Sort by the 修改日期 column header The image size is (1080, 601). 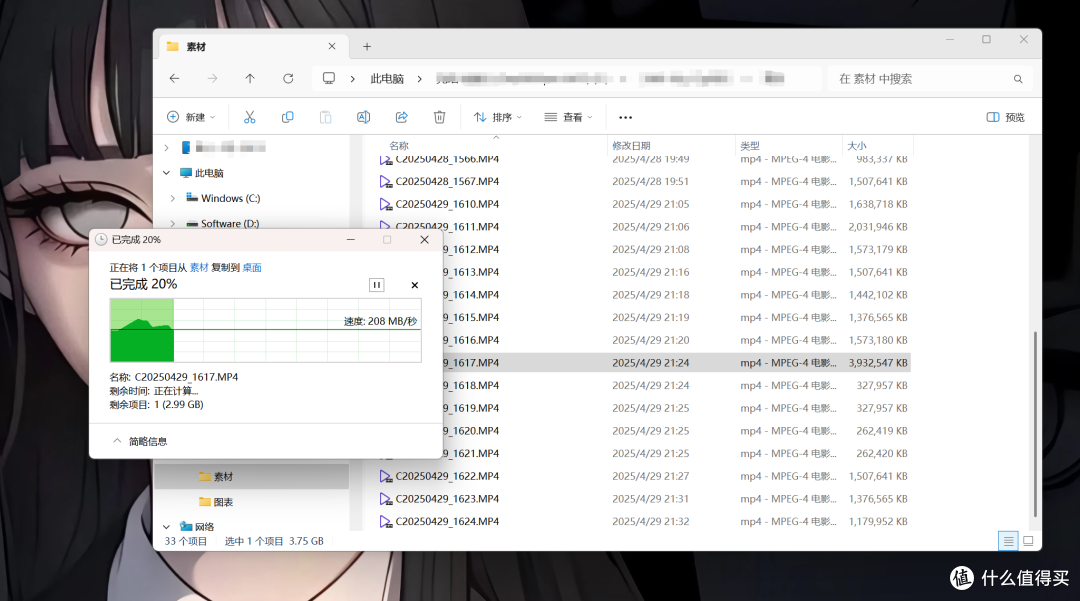point(631,146)
